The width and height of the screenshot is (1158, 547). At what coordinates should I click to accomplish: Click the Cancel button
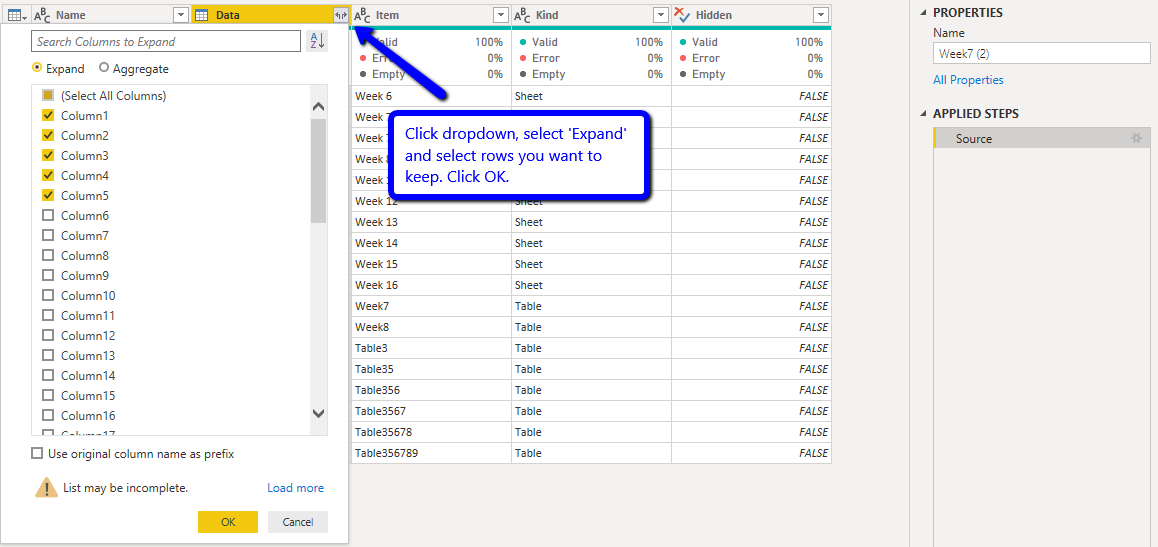[298, 522]
